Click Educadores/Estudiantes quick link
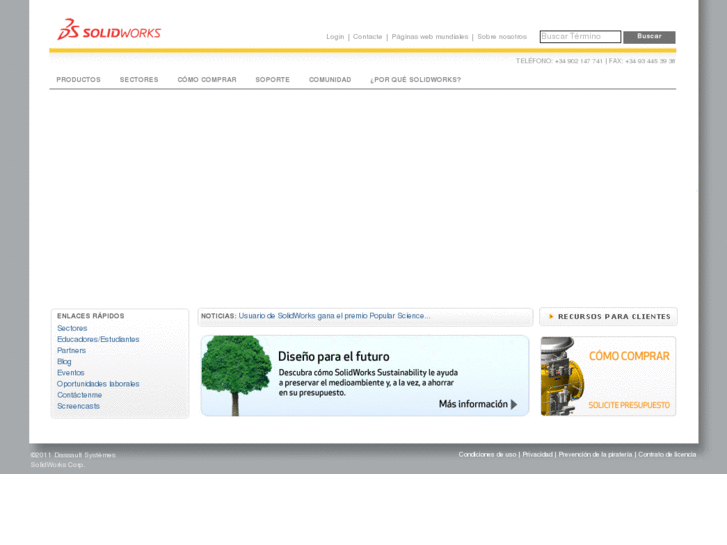This screenshot has width=727, height=545. [x=98, y=340]
